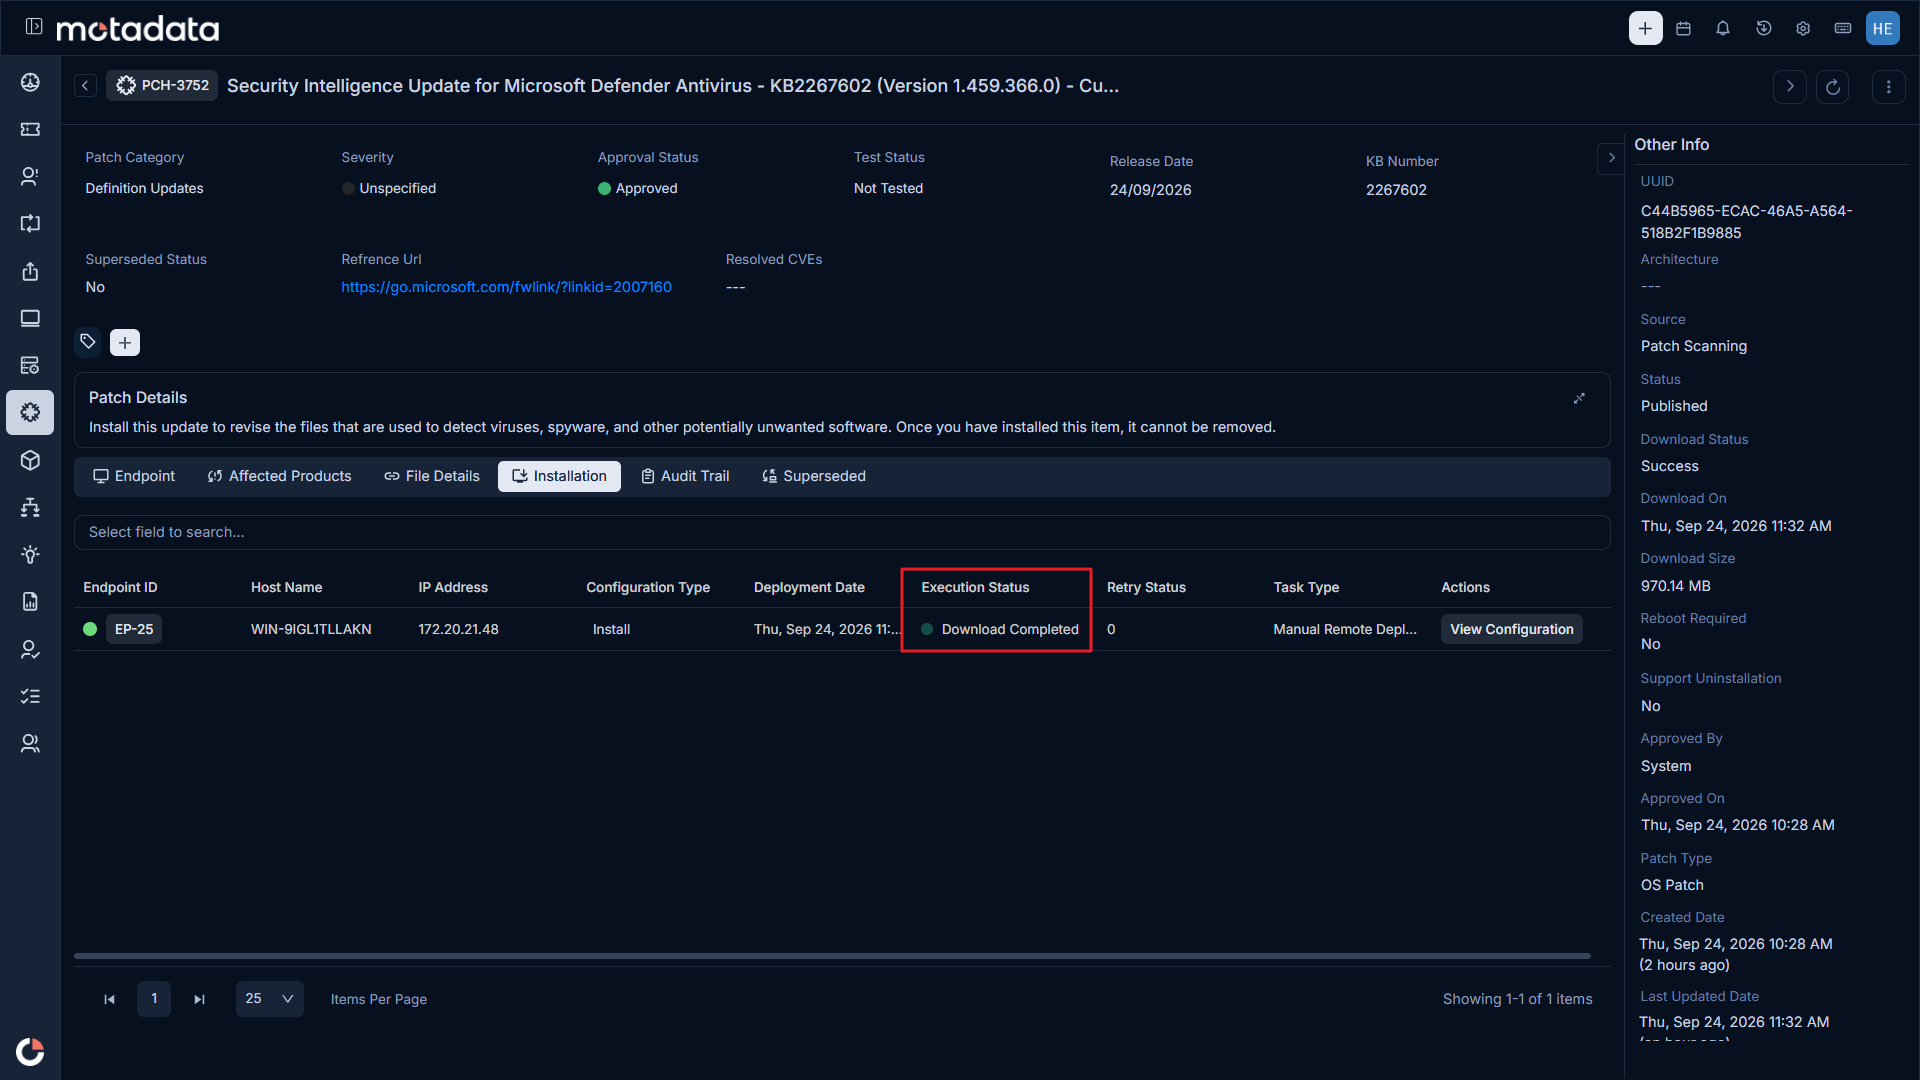Click the WIN-9IGL1TLLAKN host name
This screenshot has height=1080, width=1920.
pyautogui.click(x=311, y=629)
